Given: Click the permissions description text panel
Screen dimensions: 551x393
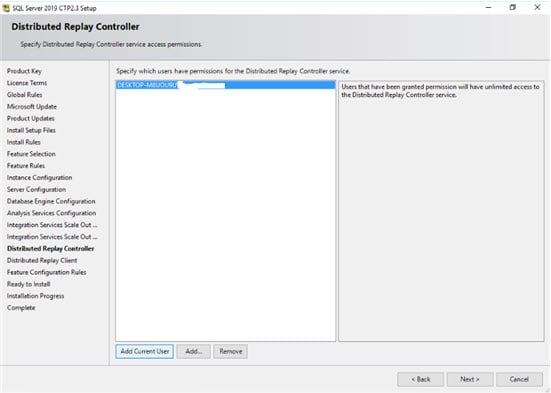Looking at the screenshot, I should 441,211.
